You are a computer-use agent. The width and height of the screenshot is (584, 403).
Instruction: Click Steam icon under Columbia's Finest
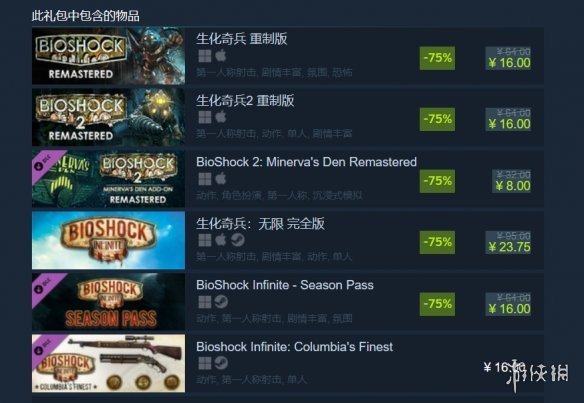click(222, 363)
